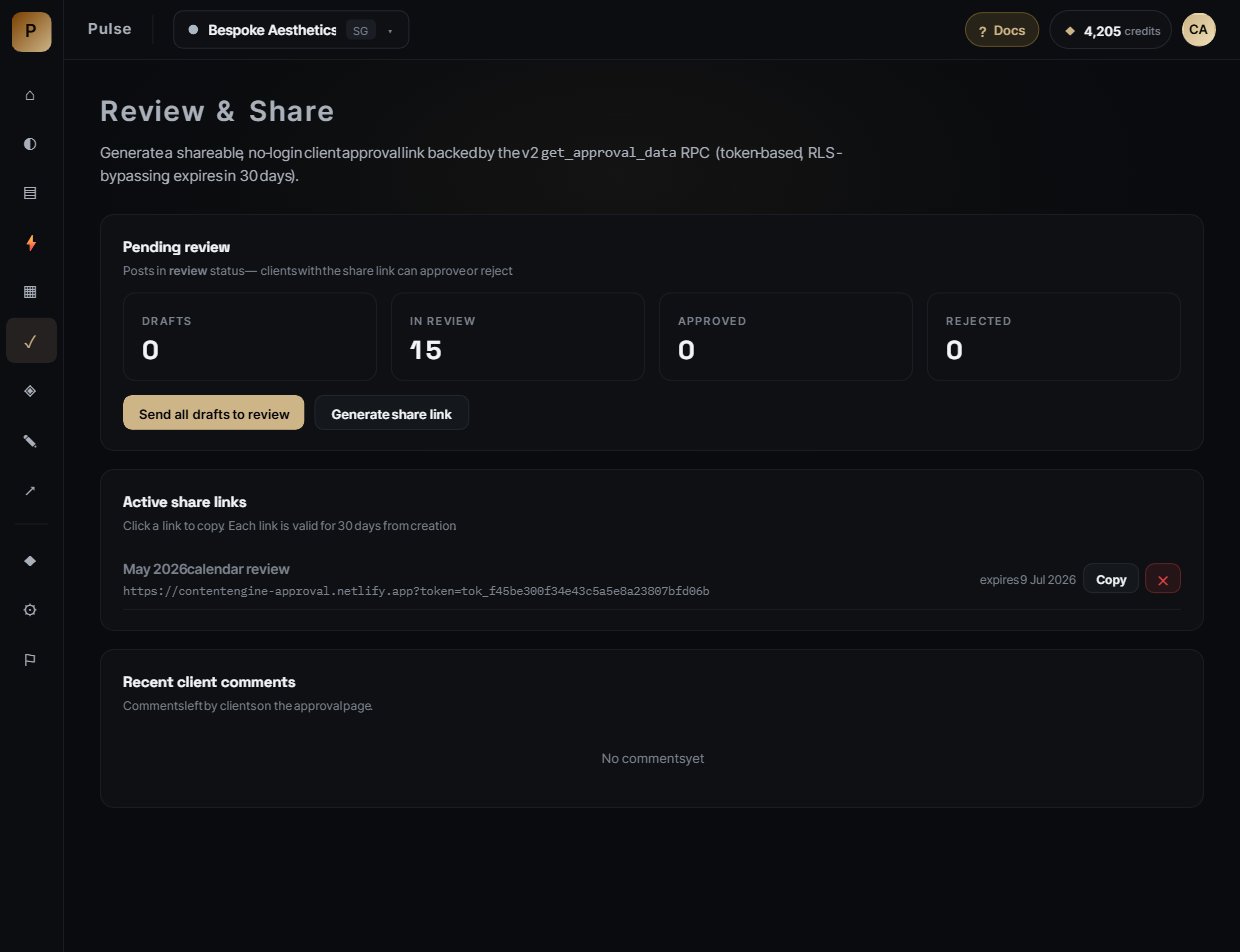
Task: Click the 'No comments yet' text
Action: pos(652,758)
